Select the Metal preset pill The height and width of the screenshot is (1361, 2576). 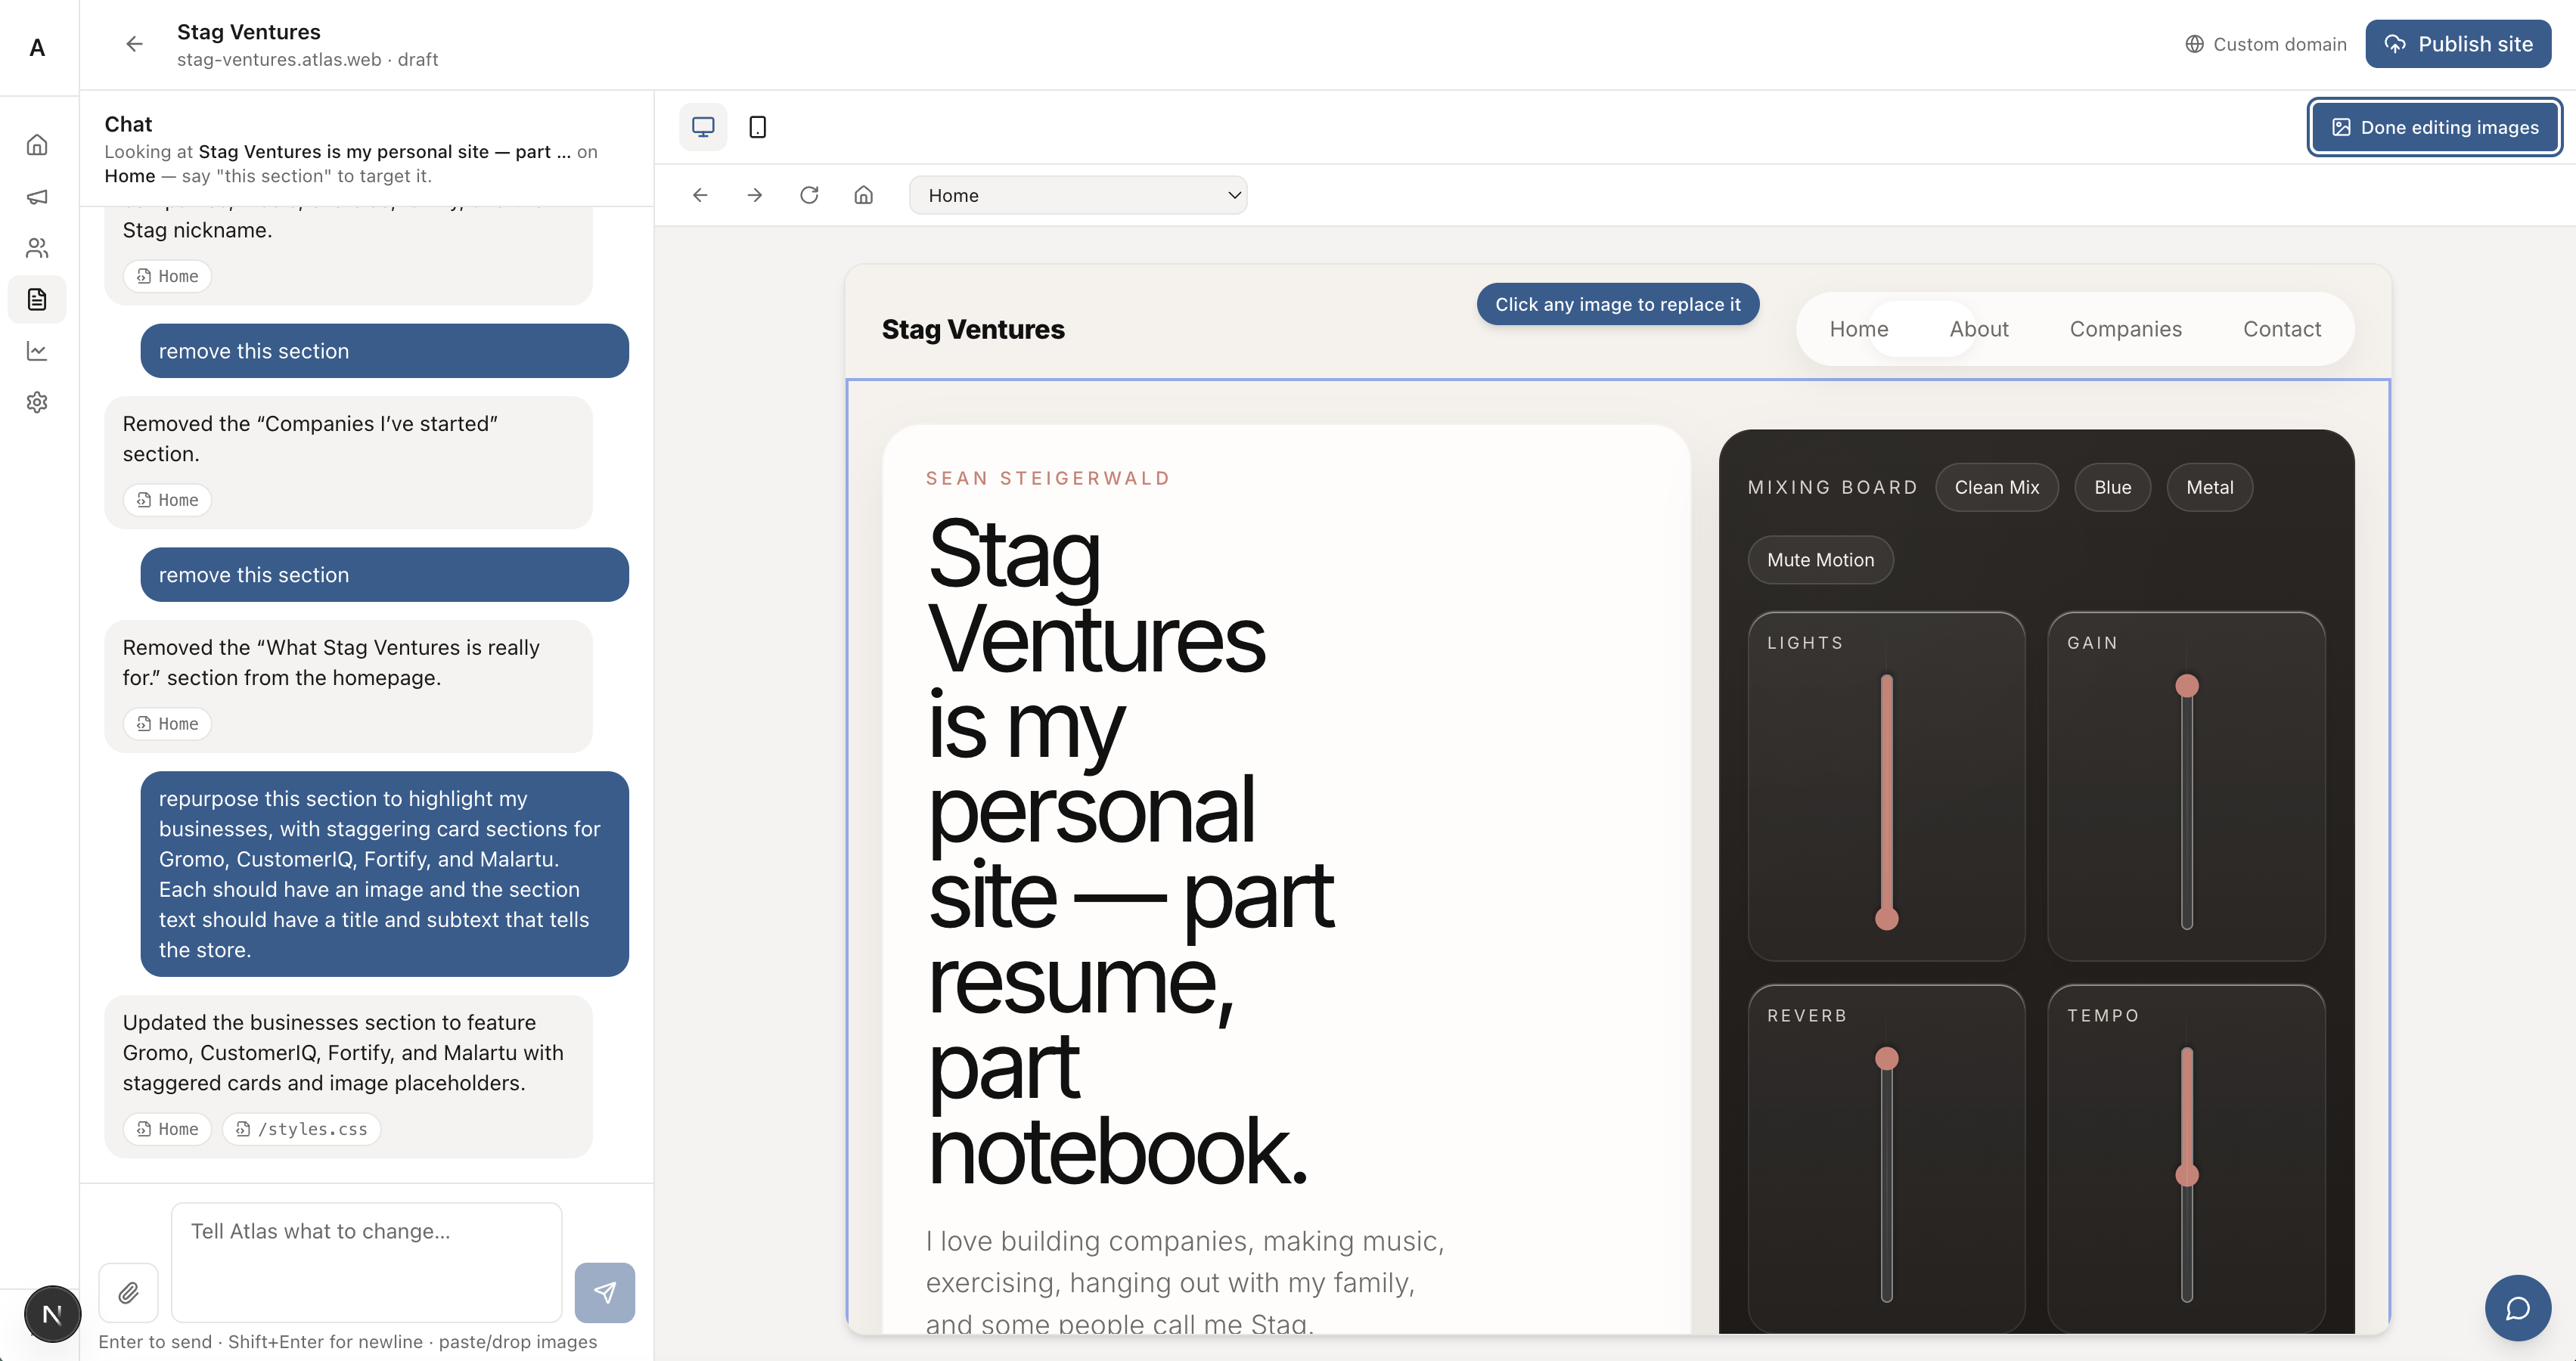(2210, 487)
